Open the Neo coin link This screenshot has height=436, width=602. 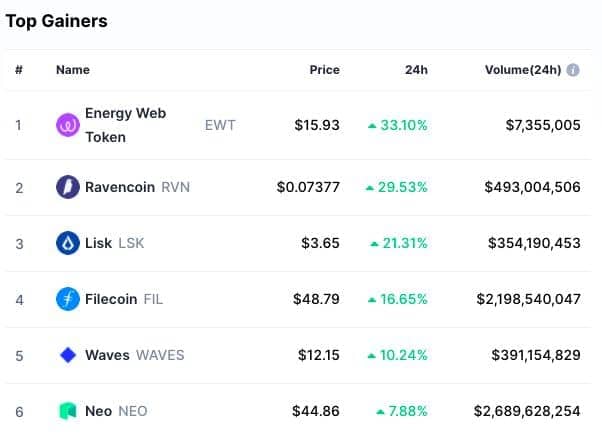(x=99, y=411)
